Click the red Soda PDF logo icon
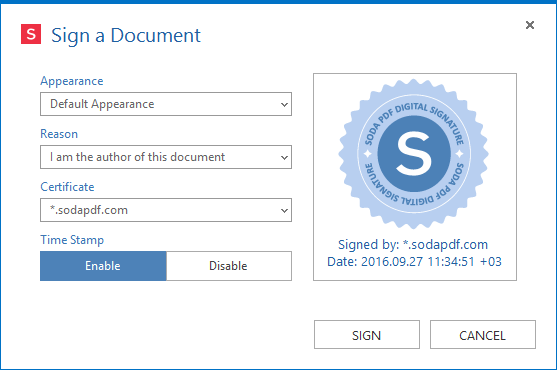The width and height of the screenshot is (557, 370). pyautogui.click(x=31, y=34)
